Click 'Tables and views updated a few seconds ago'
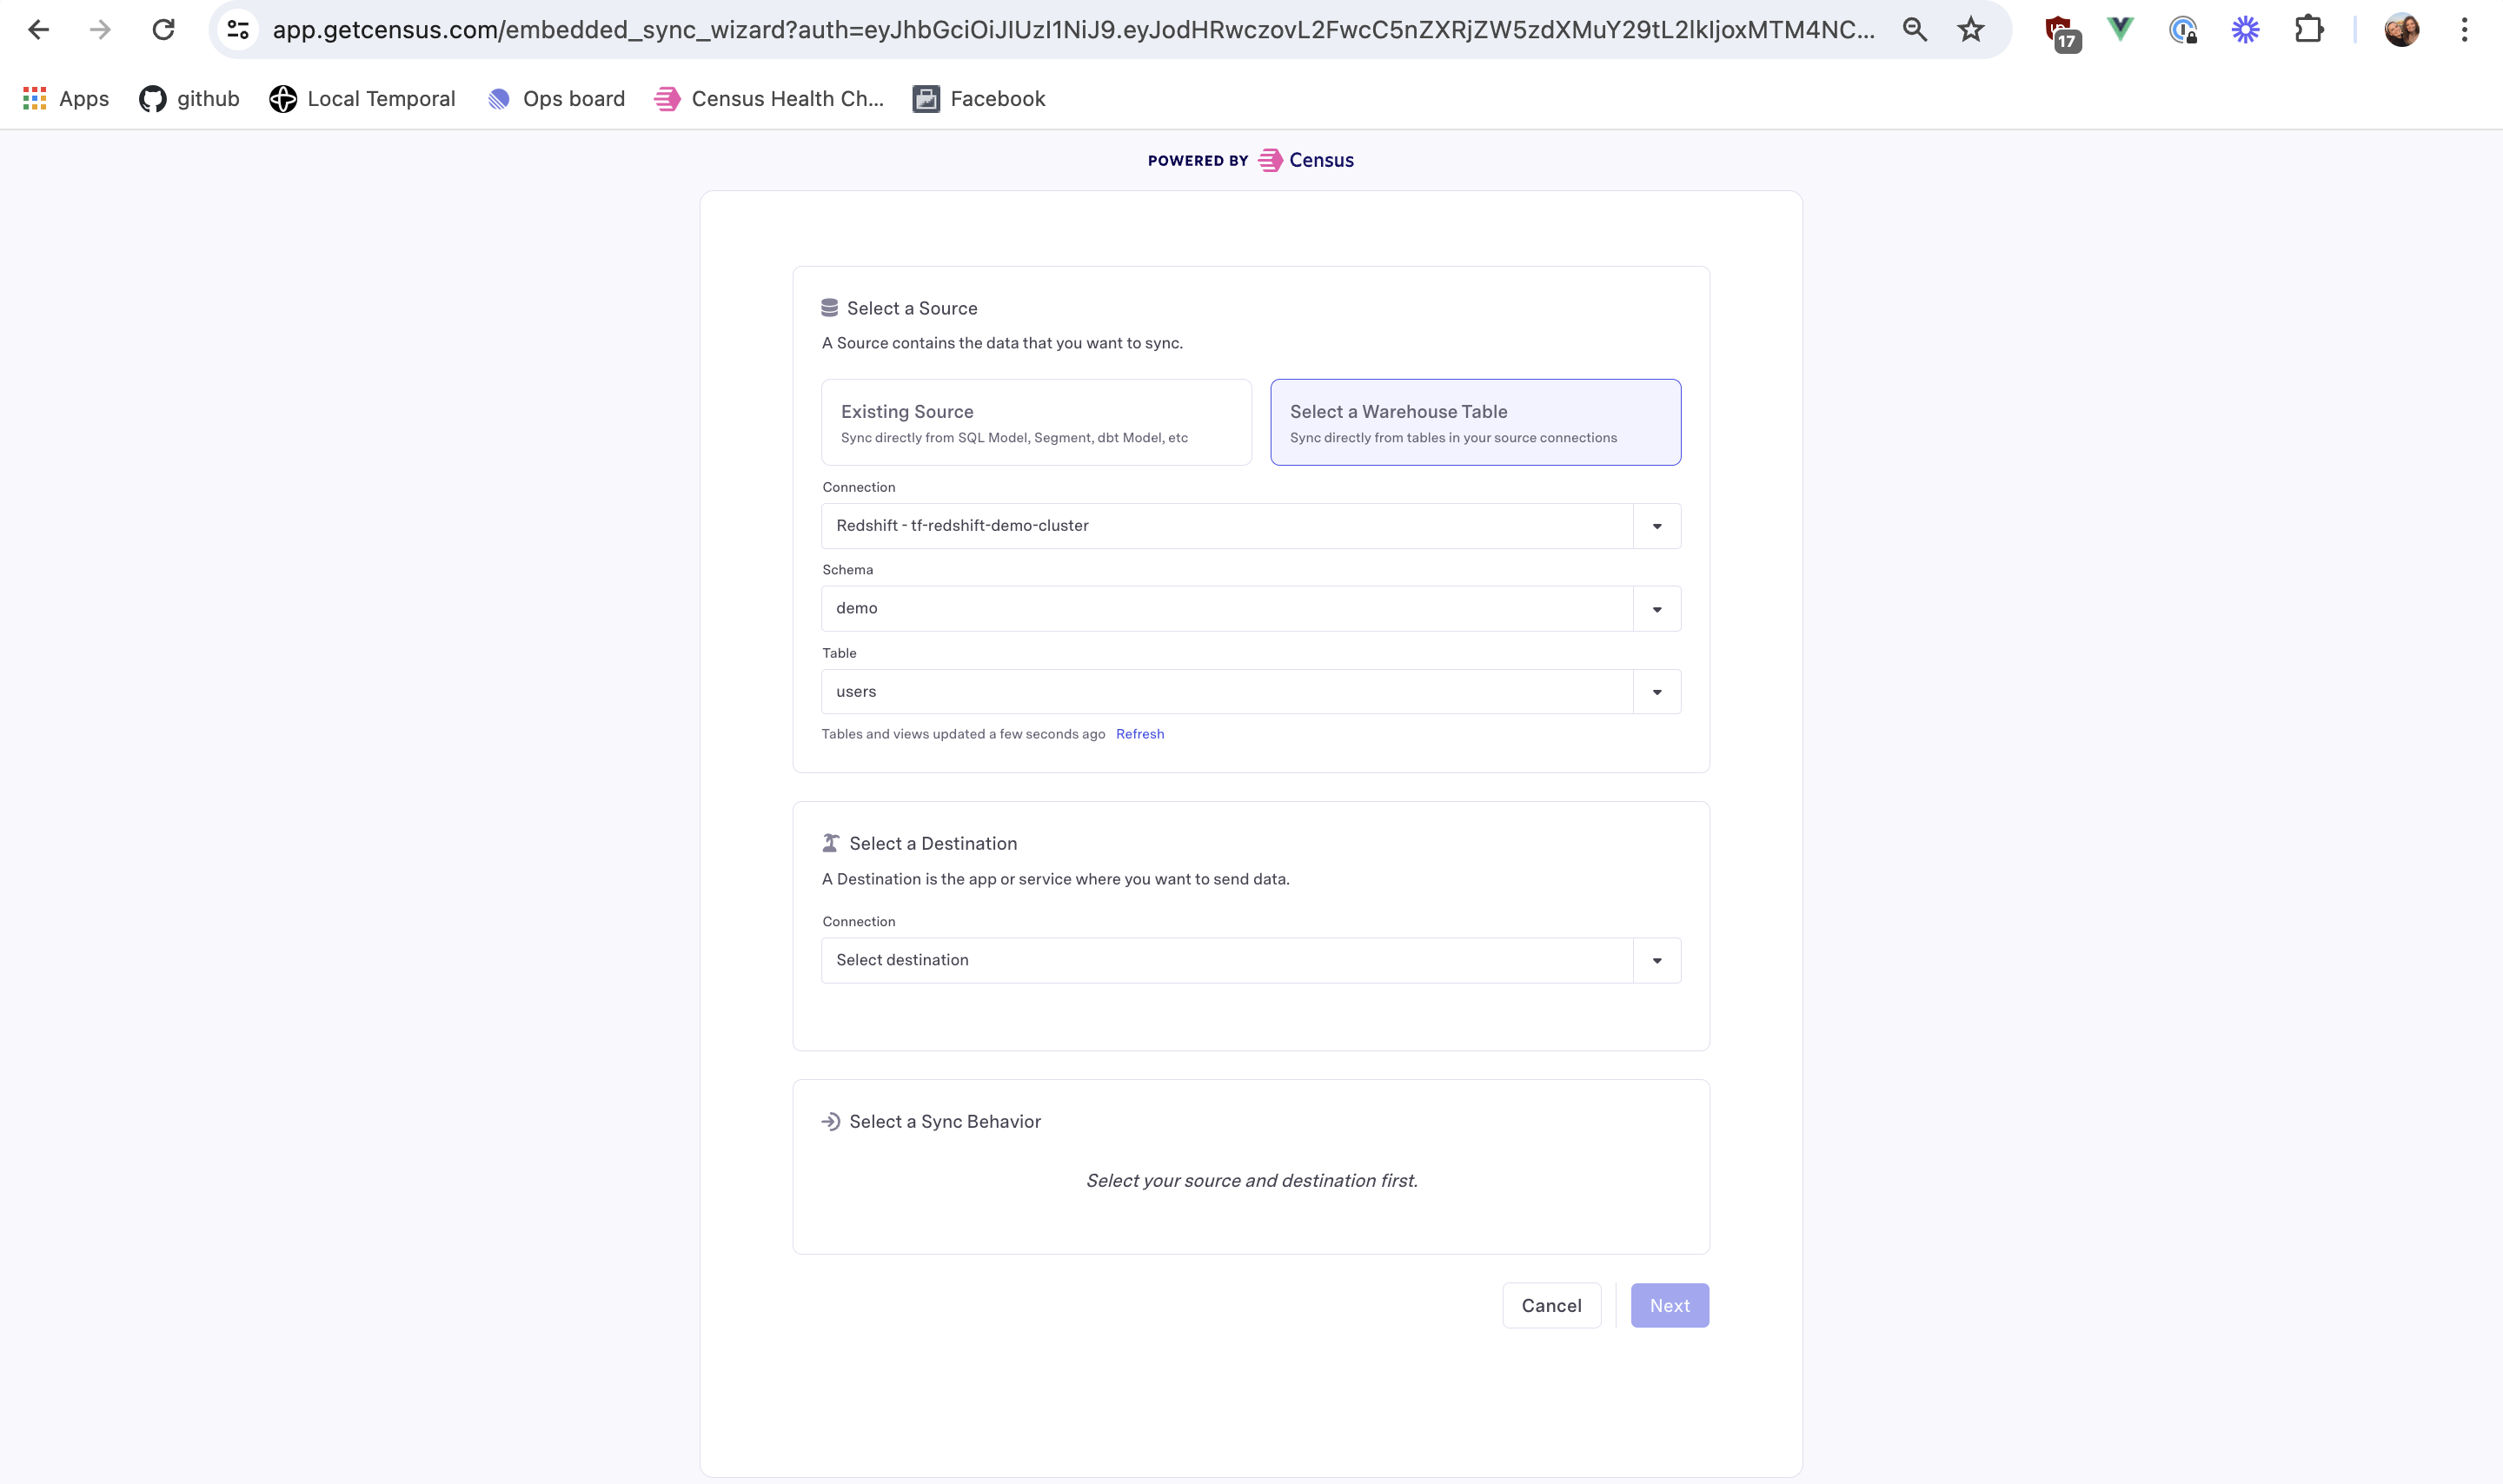This screenshot has height=1484, width=2503. pyautogui.click(x=963, y=734)
